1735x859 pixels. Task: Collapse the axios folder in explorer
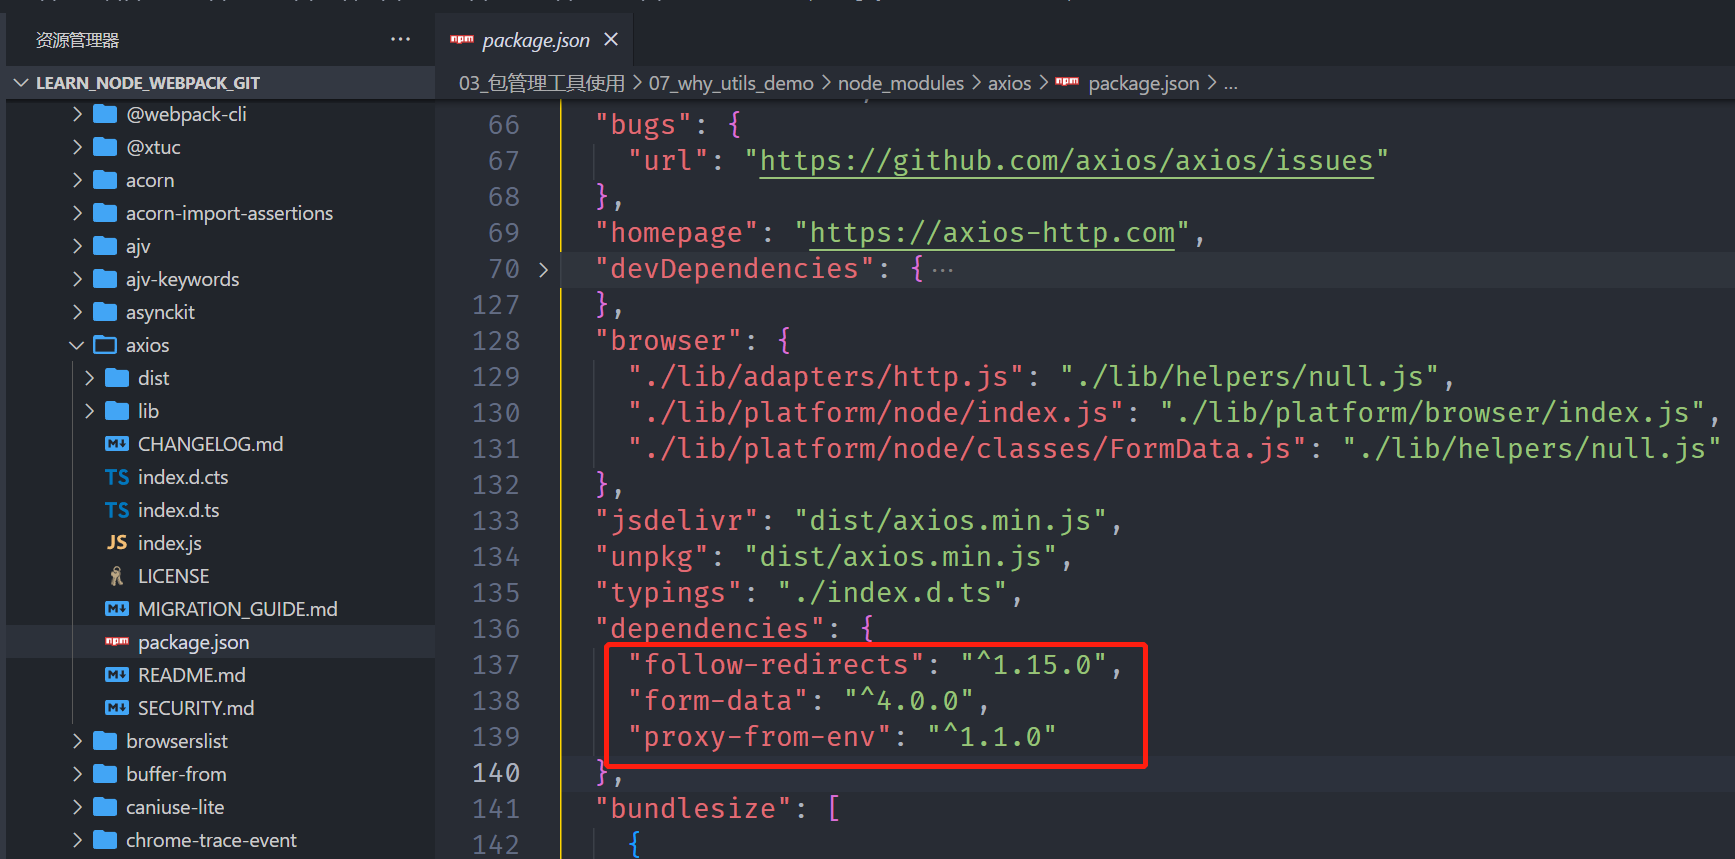click(77, 345)
